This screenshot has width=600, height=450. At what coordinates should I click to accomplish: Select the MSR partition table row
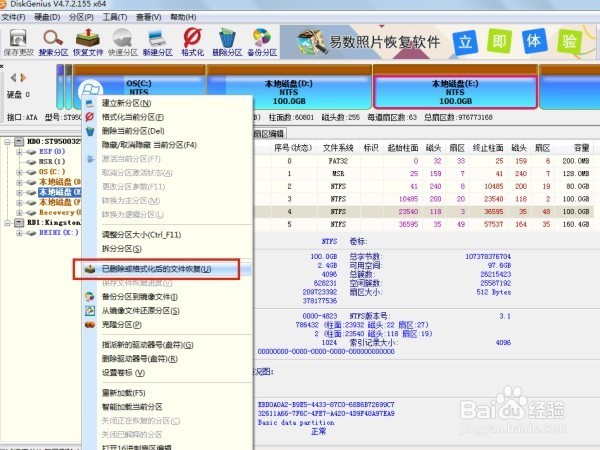(x=424, y=173)
